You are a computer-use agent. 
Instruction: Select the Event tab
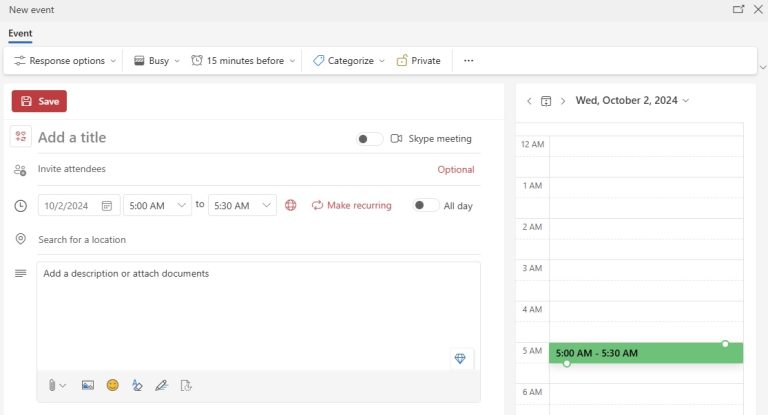pyautogui.click(x=20, y=33)
